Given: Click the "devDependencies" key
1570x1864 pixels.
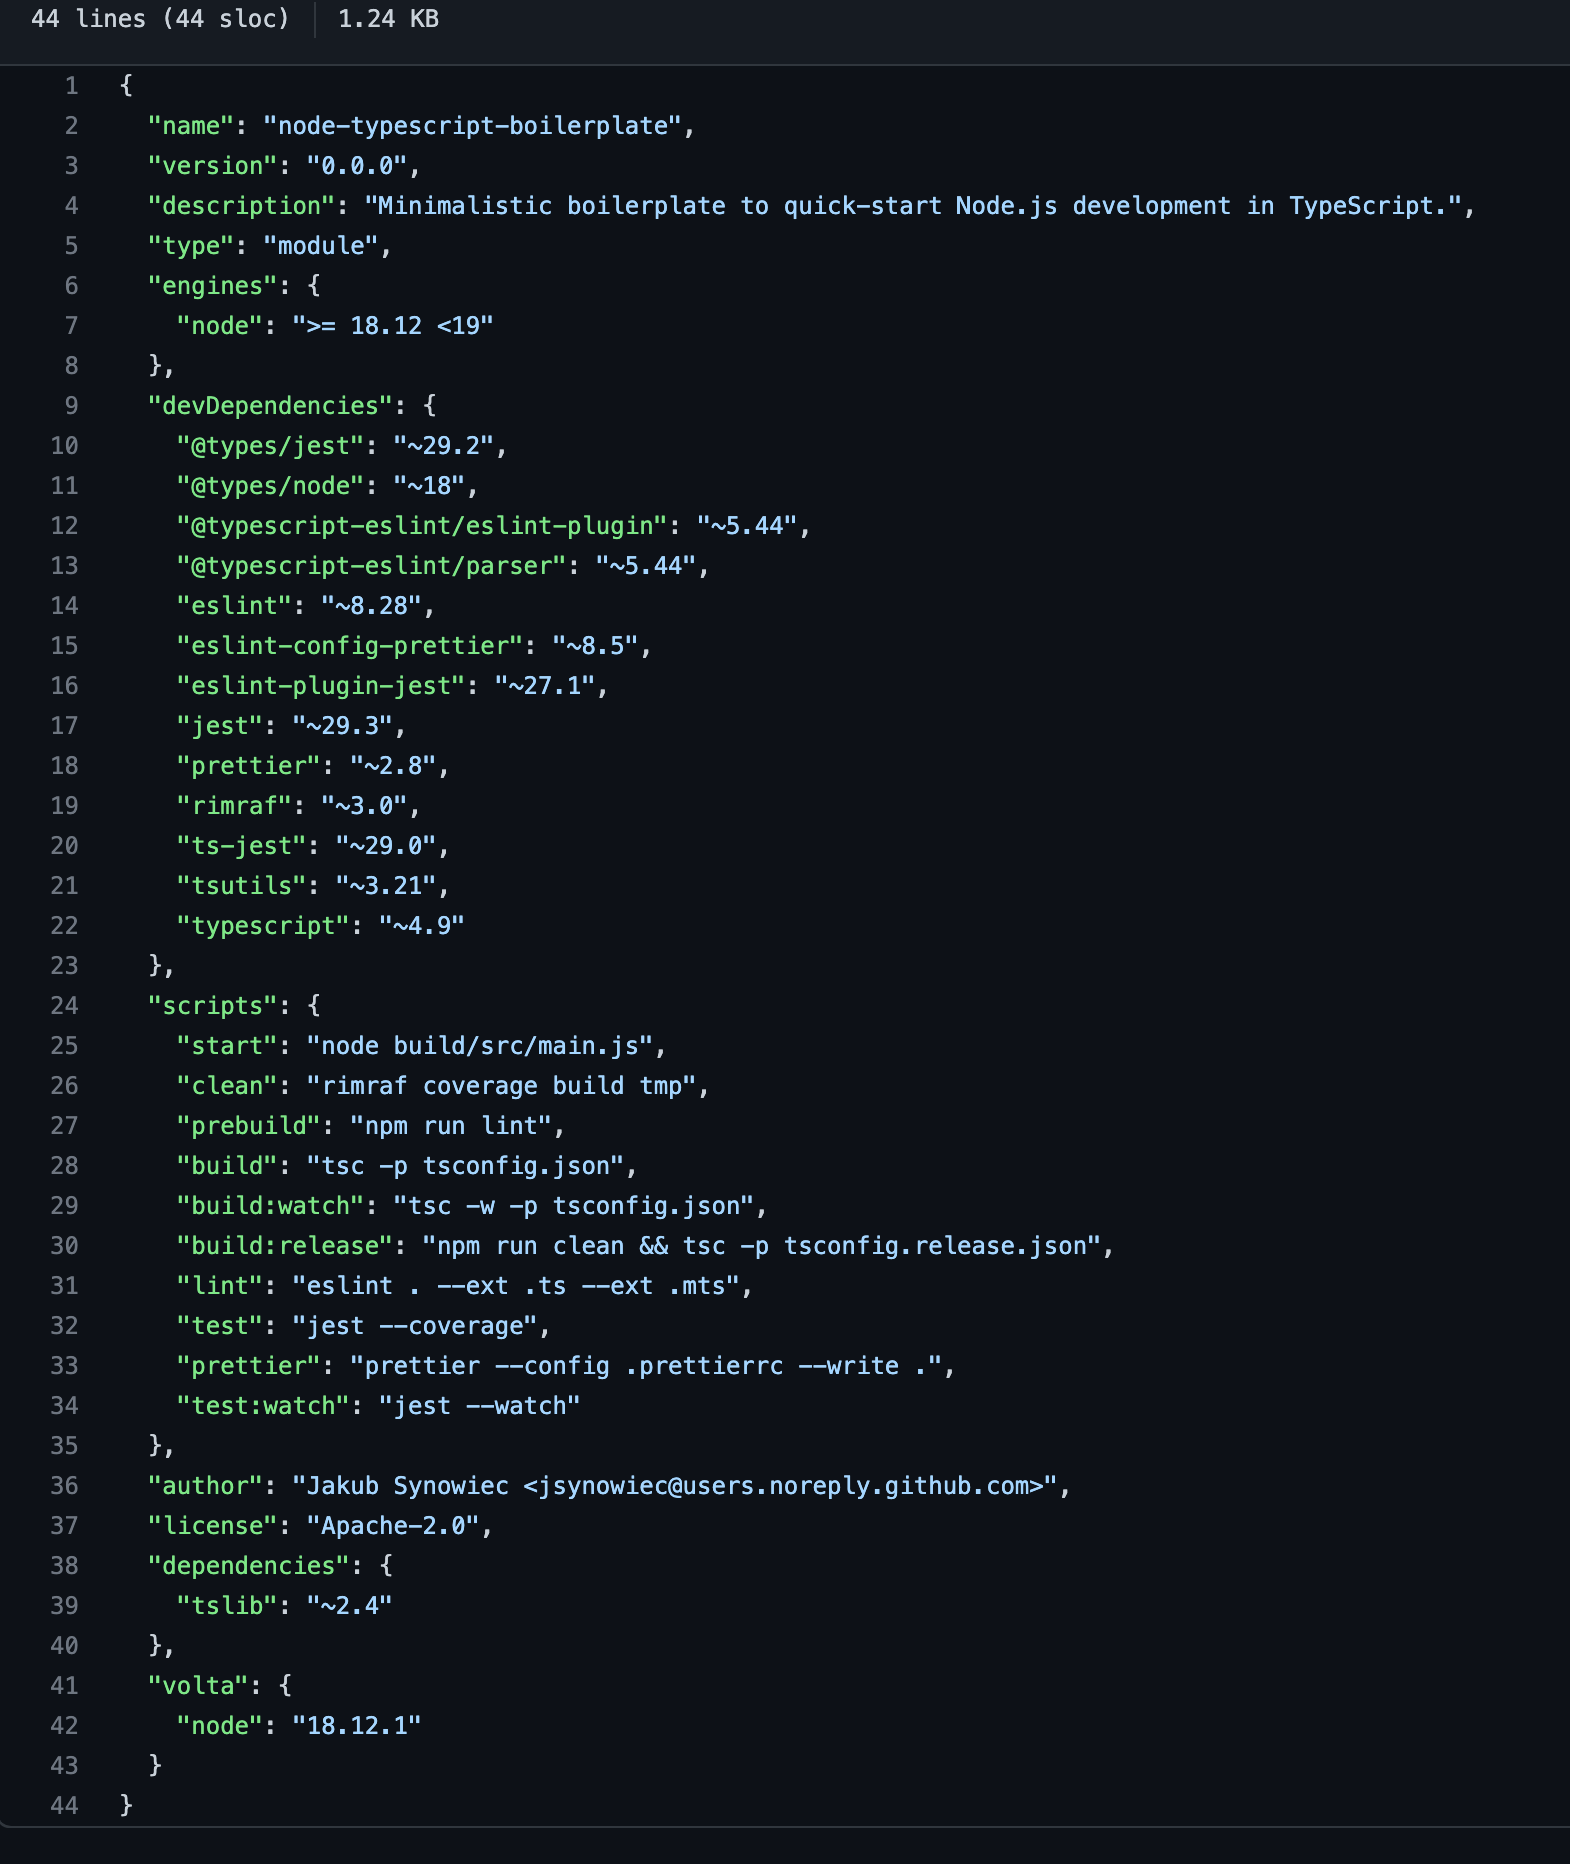Looking at the screenshot, I should pos(270,406).
